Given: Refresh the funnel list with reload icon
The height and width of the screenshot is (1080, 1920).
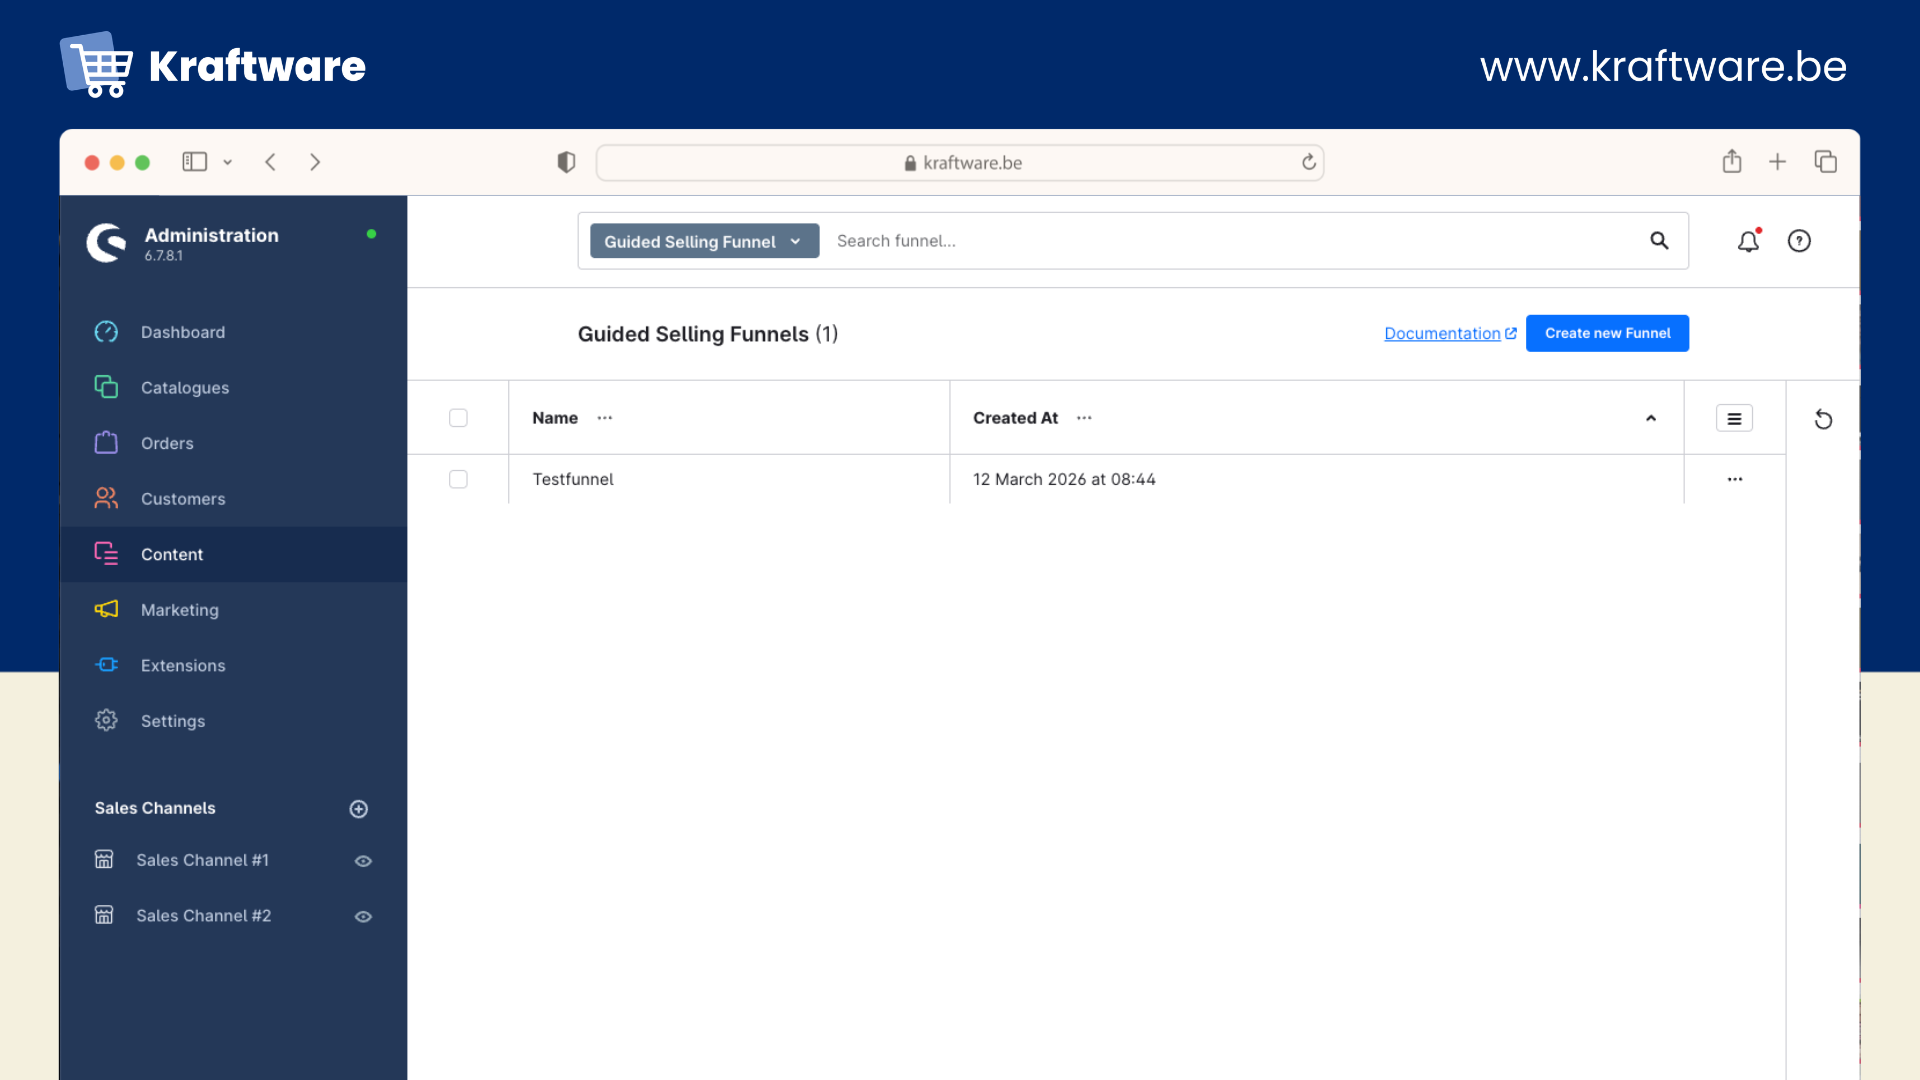Looking at the screenshot, I should coord(1823,419).
